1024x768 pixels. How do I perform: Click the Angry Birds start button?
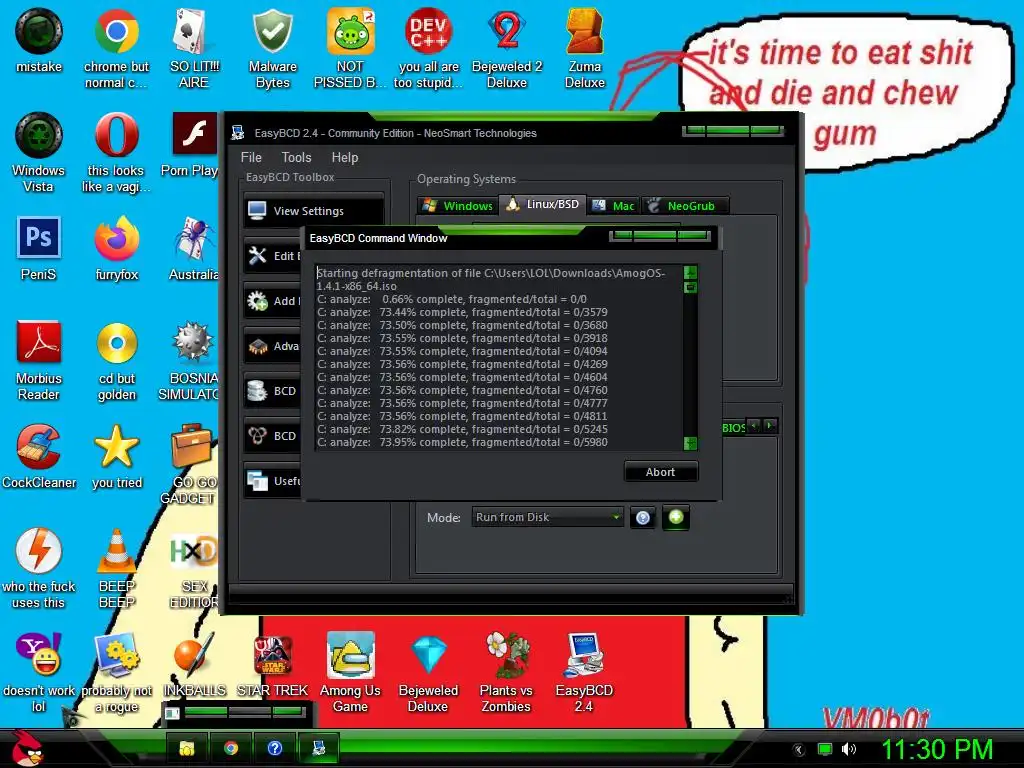pyautogui.click(x=26, y=748)
